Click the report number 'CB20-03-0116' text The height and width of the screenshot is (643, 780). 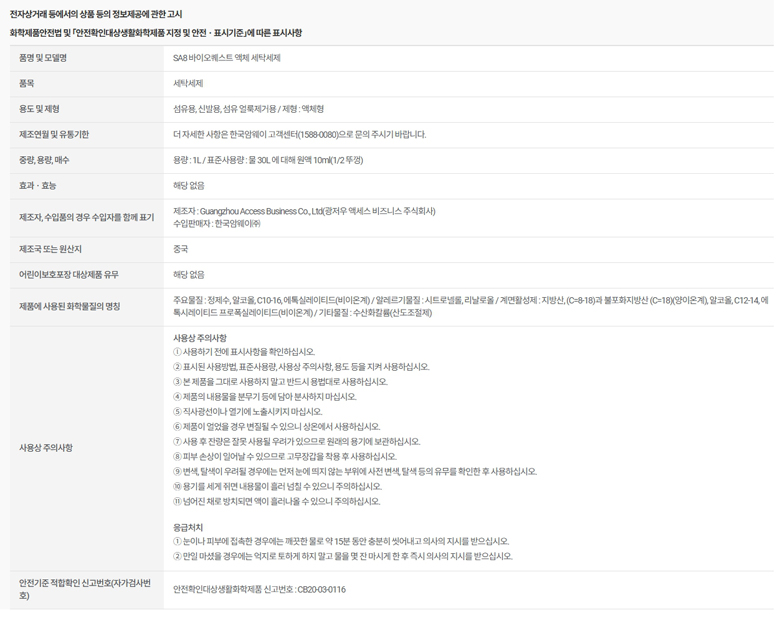(320, 589)
